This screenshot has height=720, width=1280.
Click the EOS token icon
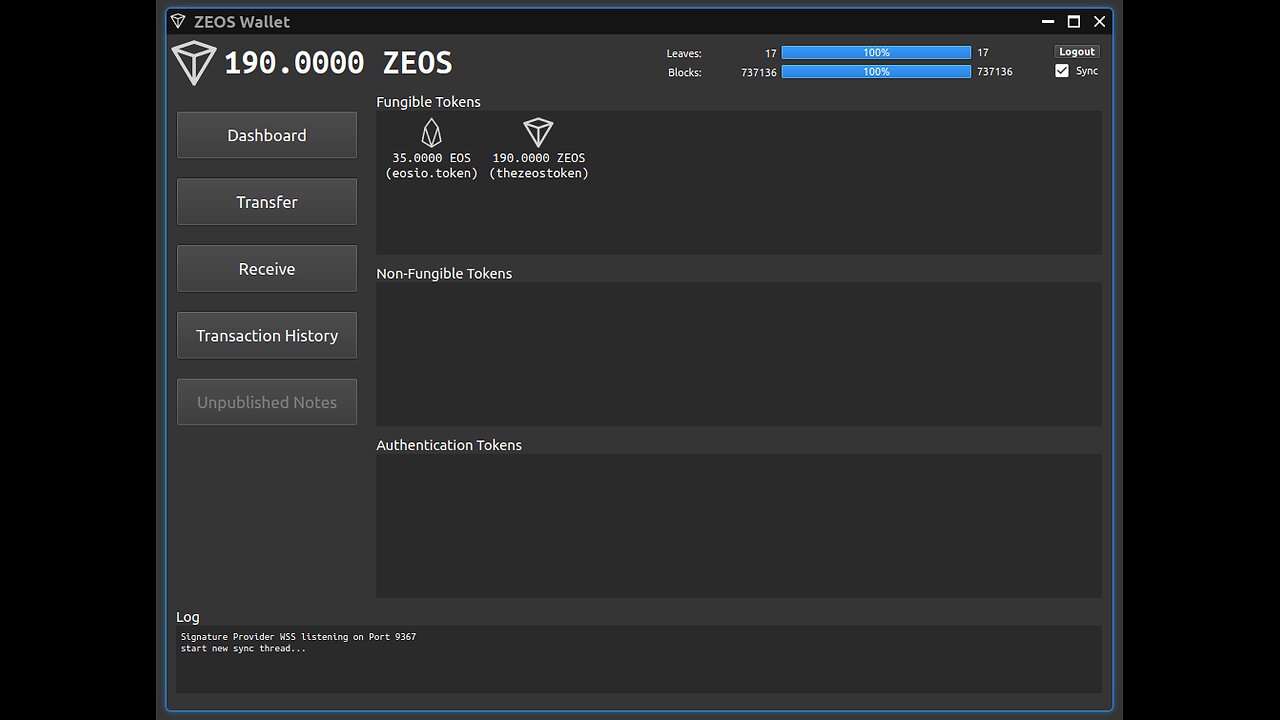coord(431,133)
